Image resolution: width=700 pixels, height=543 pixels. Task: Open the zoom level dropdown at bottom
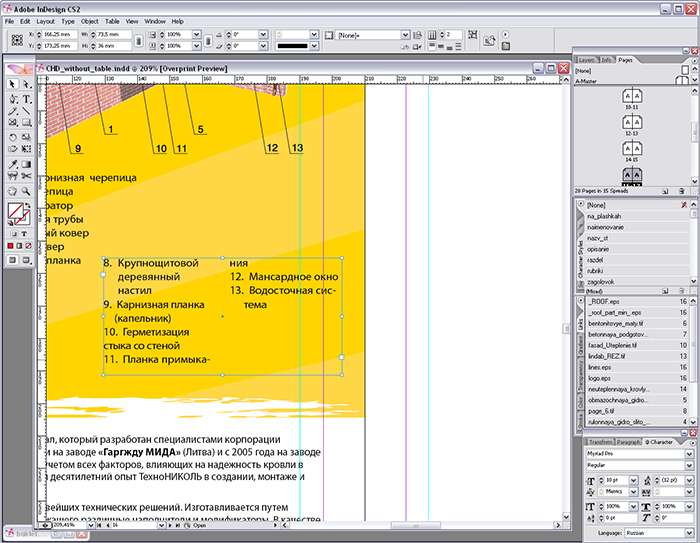(x=91, y=526)
